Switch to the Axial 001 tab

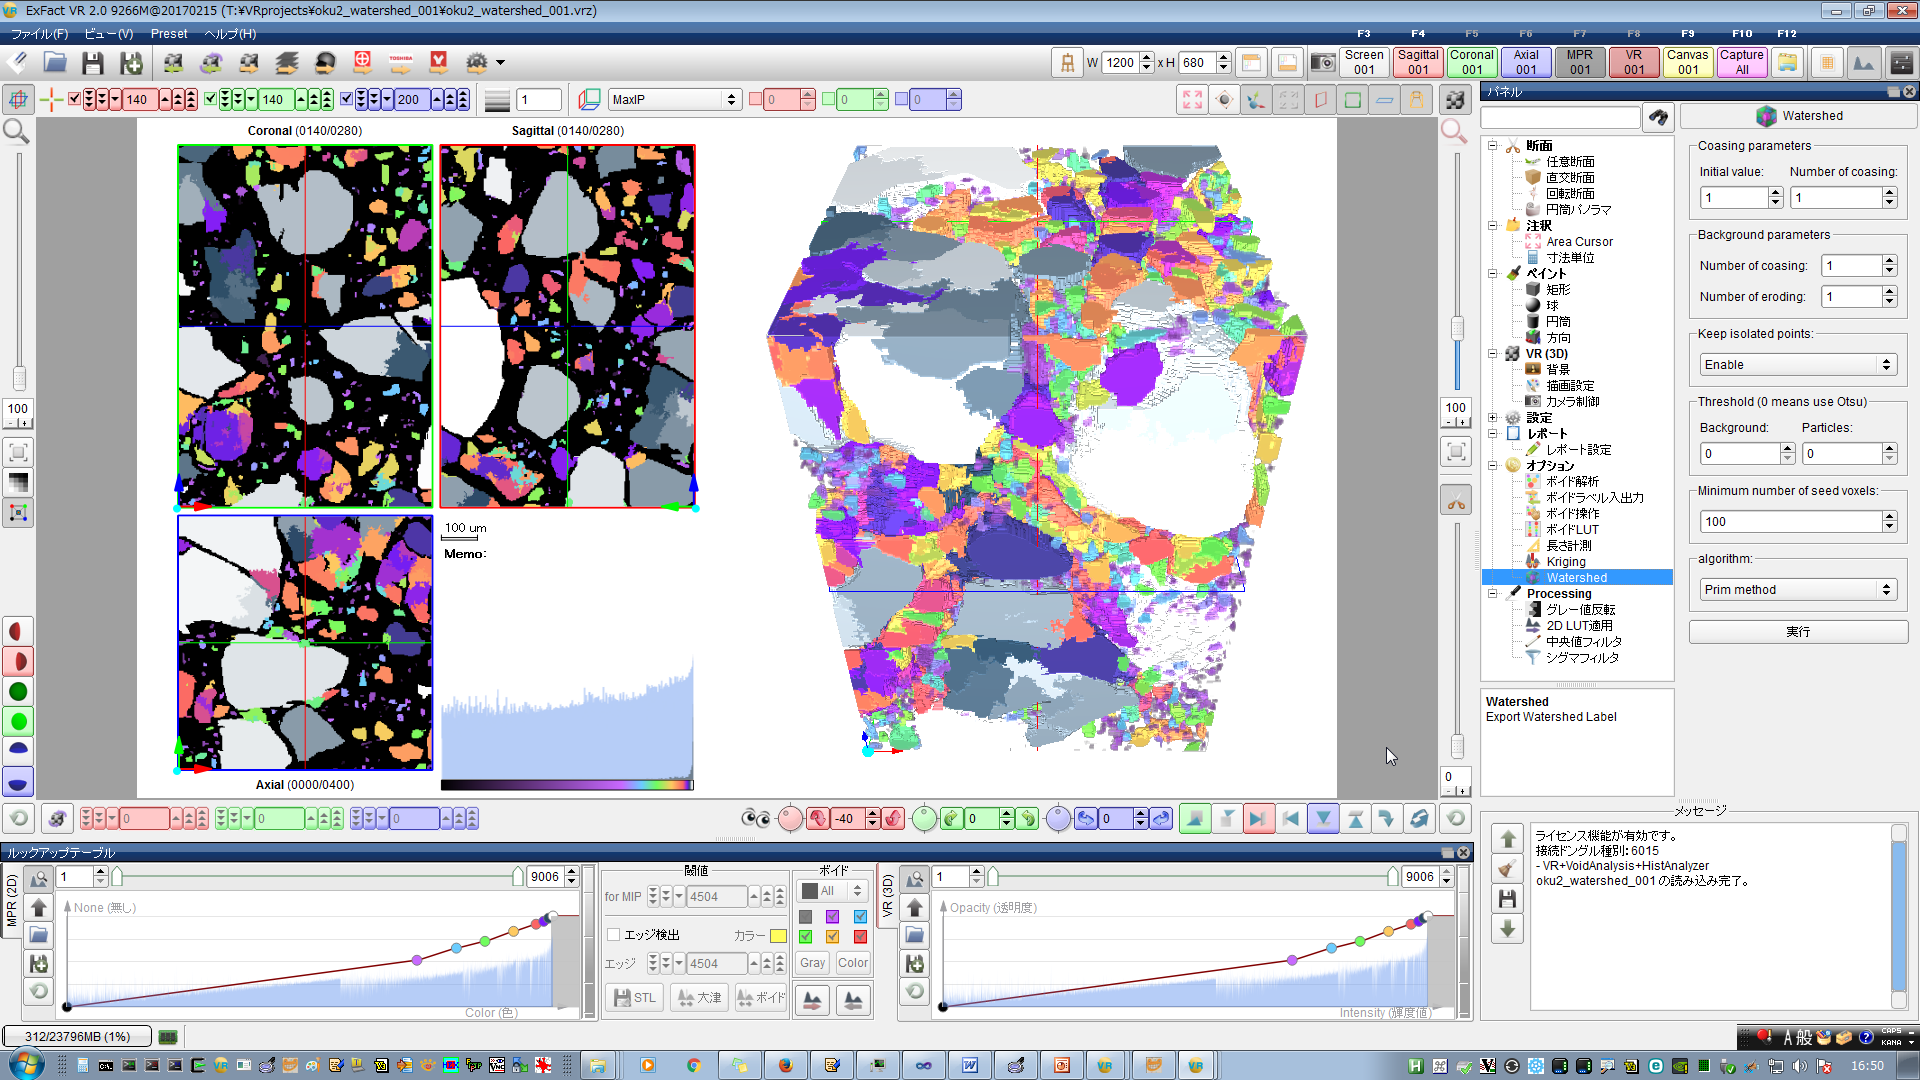(x=1525, y=62)
